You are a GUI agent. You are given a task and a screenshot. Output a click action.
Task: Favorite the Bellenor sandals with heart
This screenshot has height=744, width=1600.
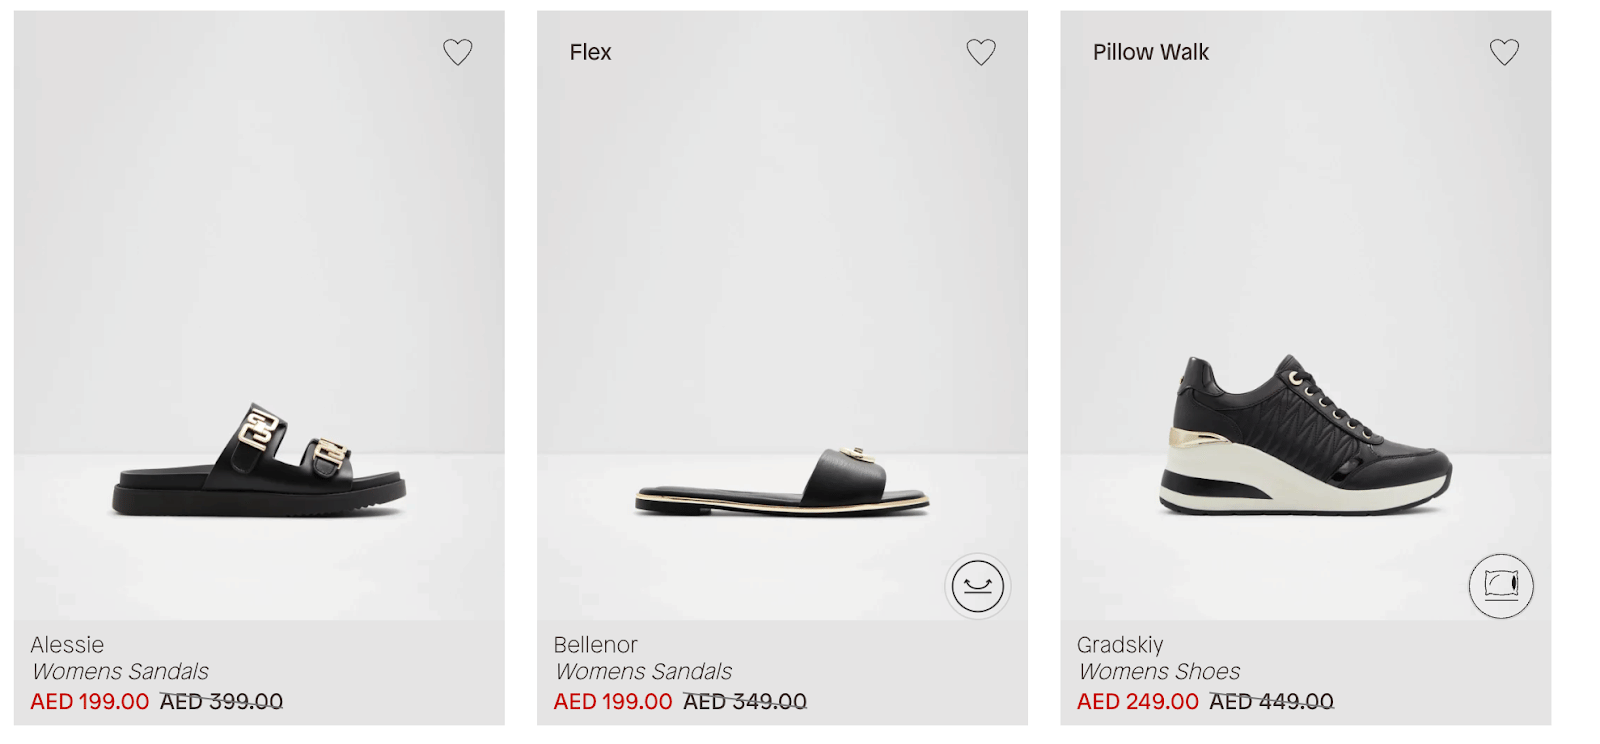981,52
